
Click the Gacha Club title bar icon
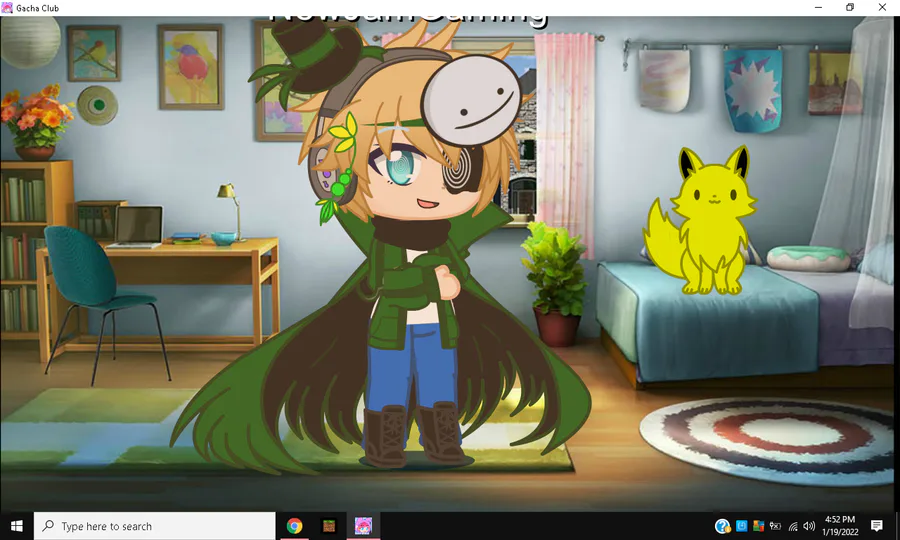point(7,7)
